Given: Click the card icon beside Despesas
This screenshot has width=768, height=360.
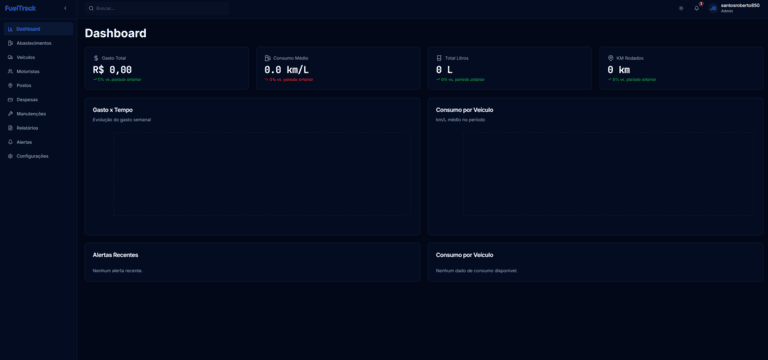Looking at the screenshot, I should click(x=10, y=99).
